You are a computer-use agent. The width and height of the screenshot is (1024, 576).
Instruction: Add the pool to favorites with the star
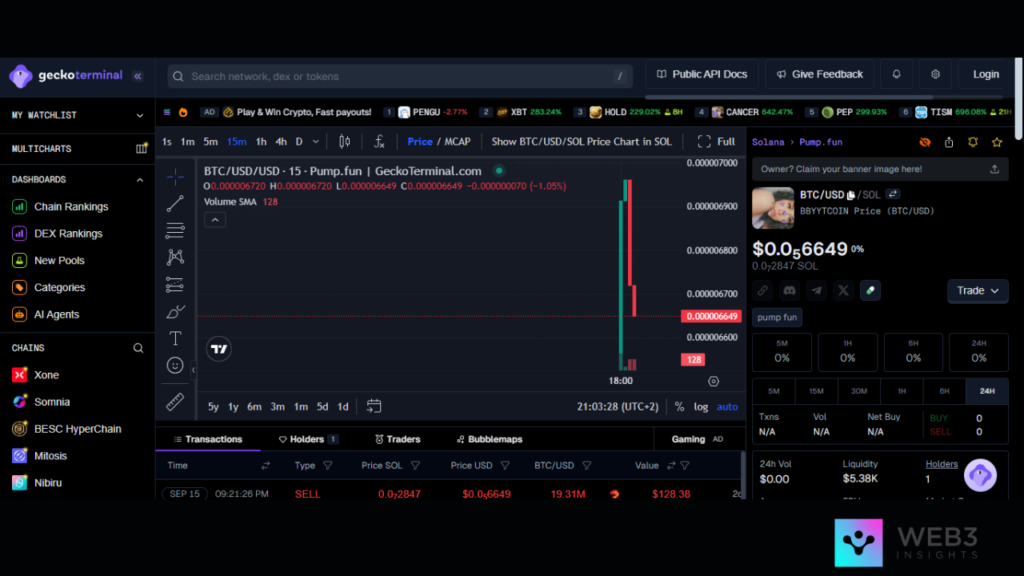pyautogui.click(x=997, y=142)
